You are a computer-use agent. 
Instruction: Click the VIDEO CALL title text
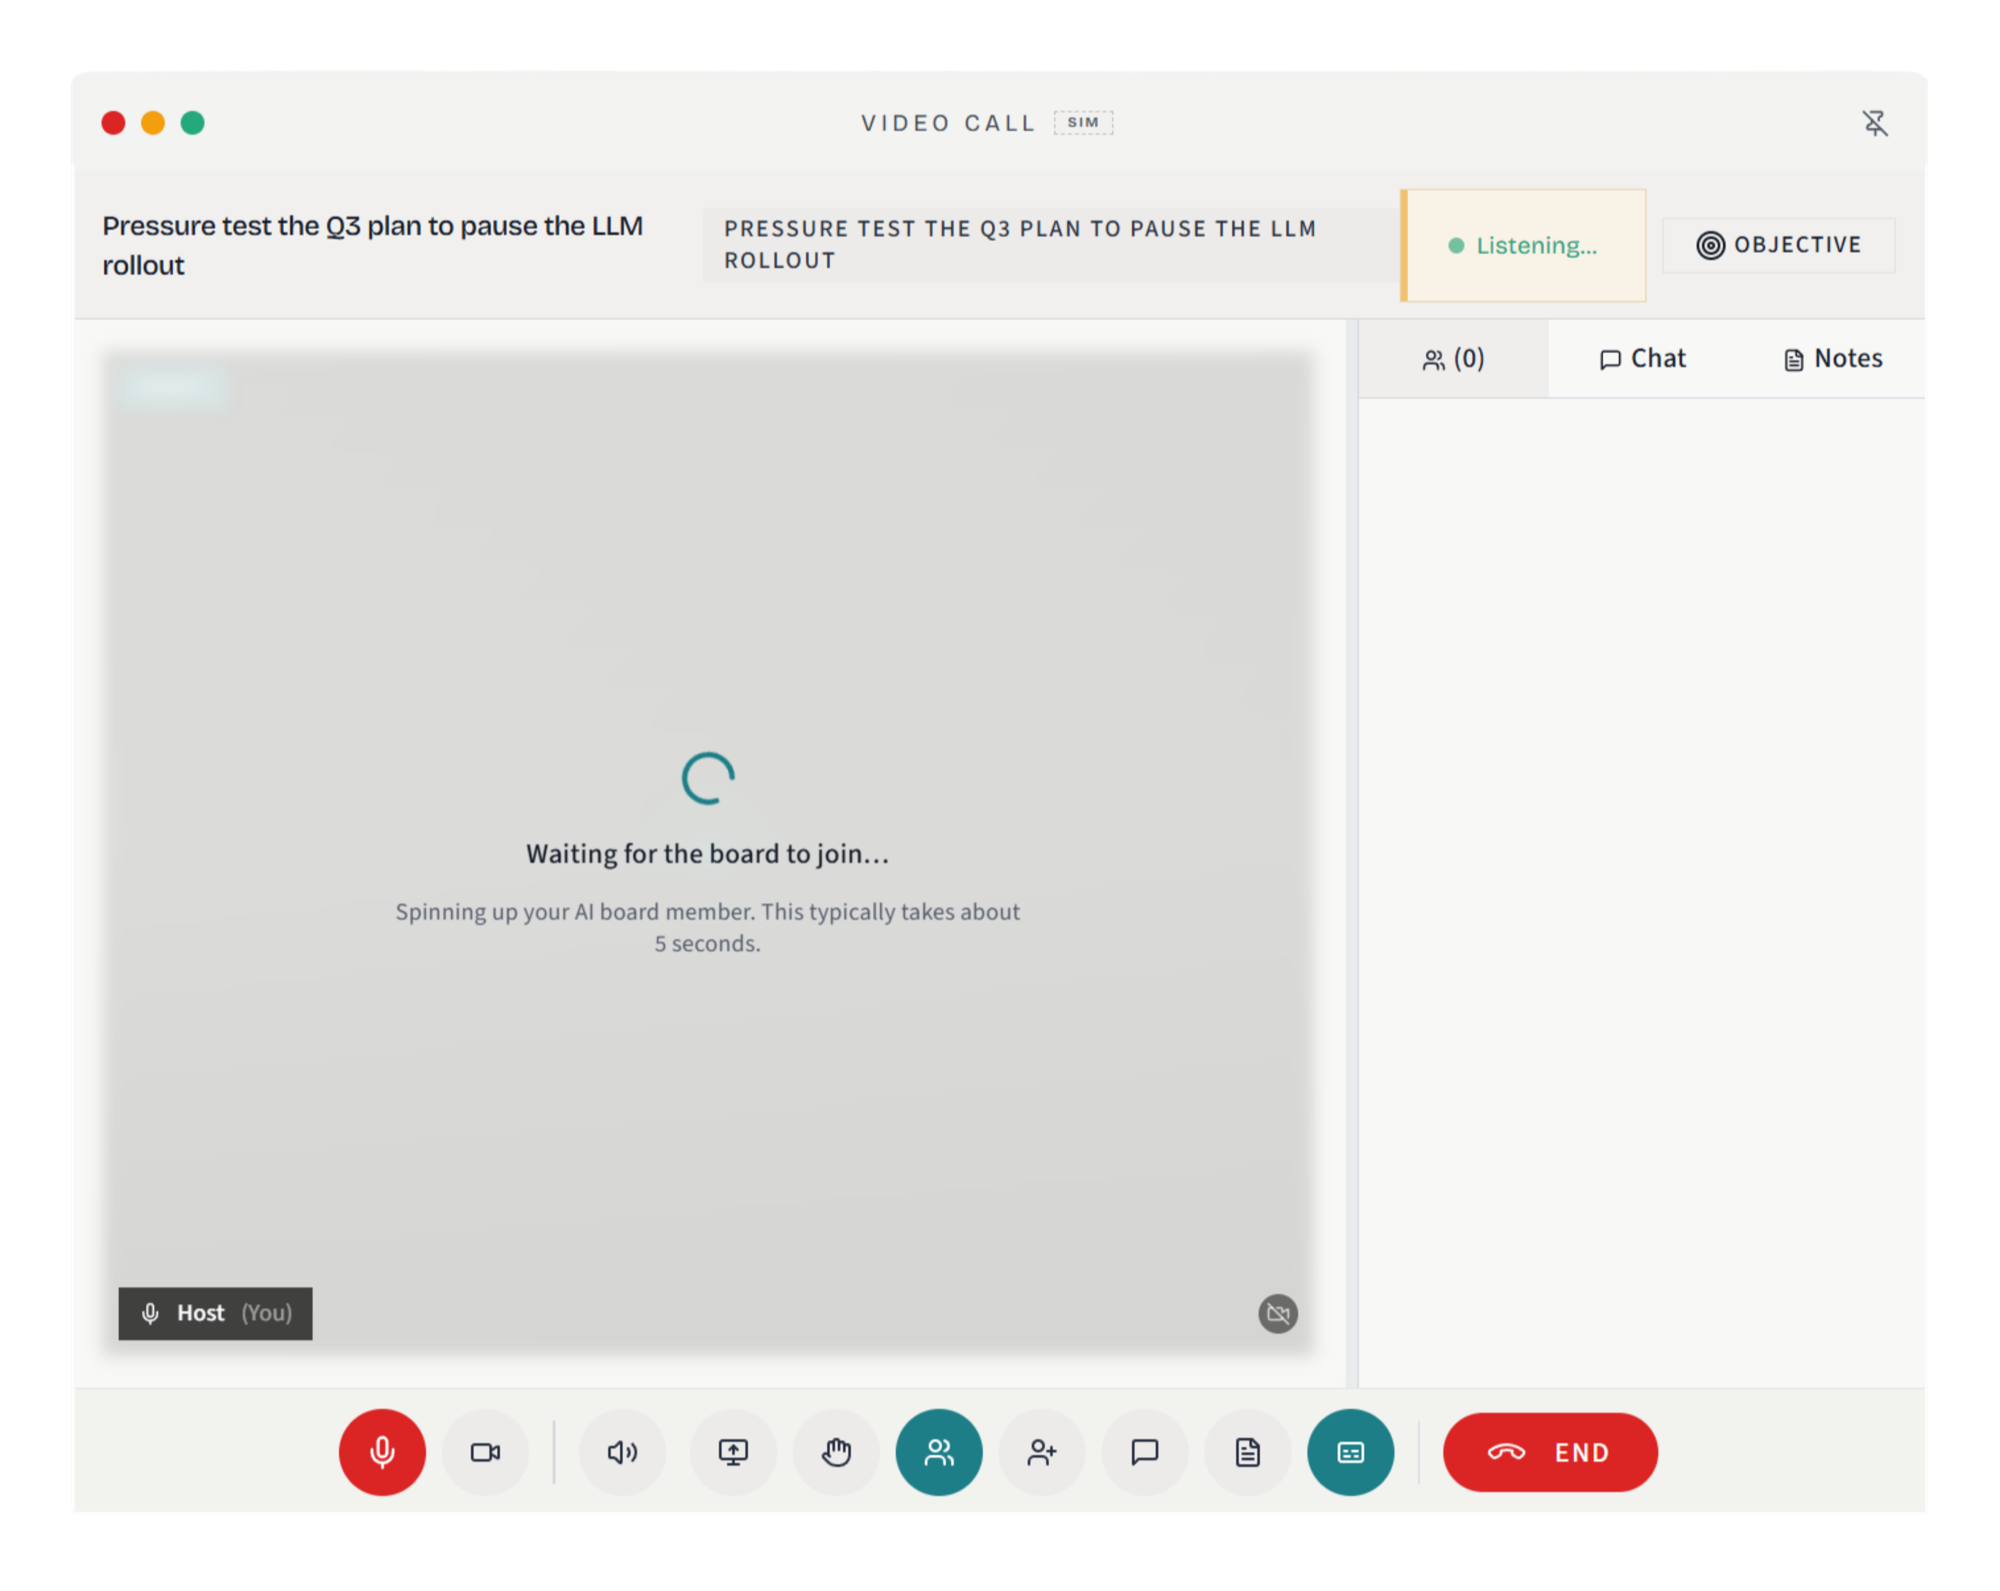pos(948,123)
